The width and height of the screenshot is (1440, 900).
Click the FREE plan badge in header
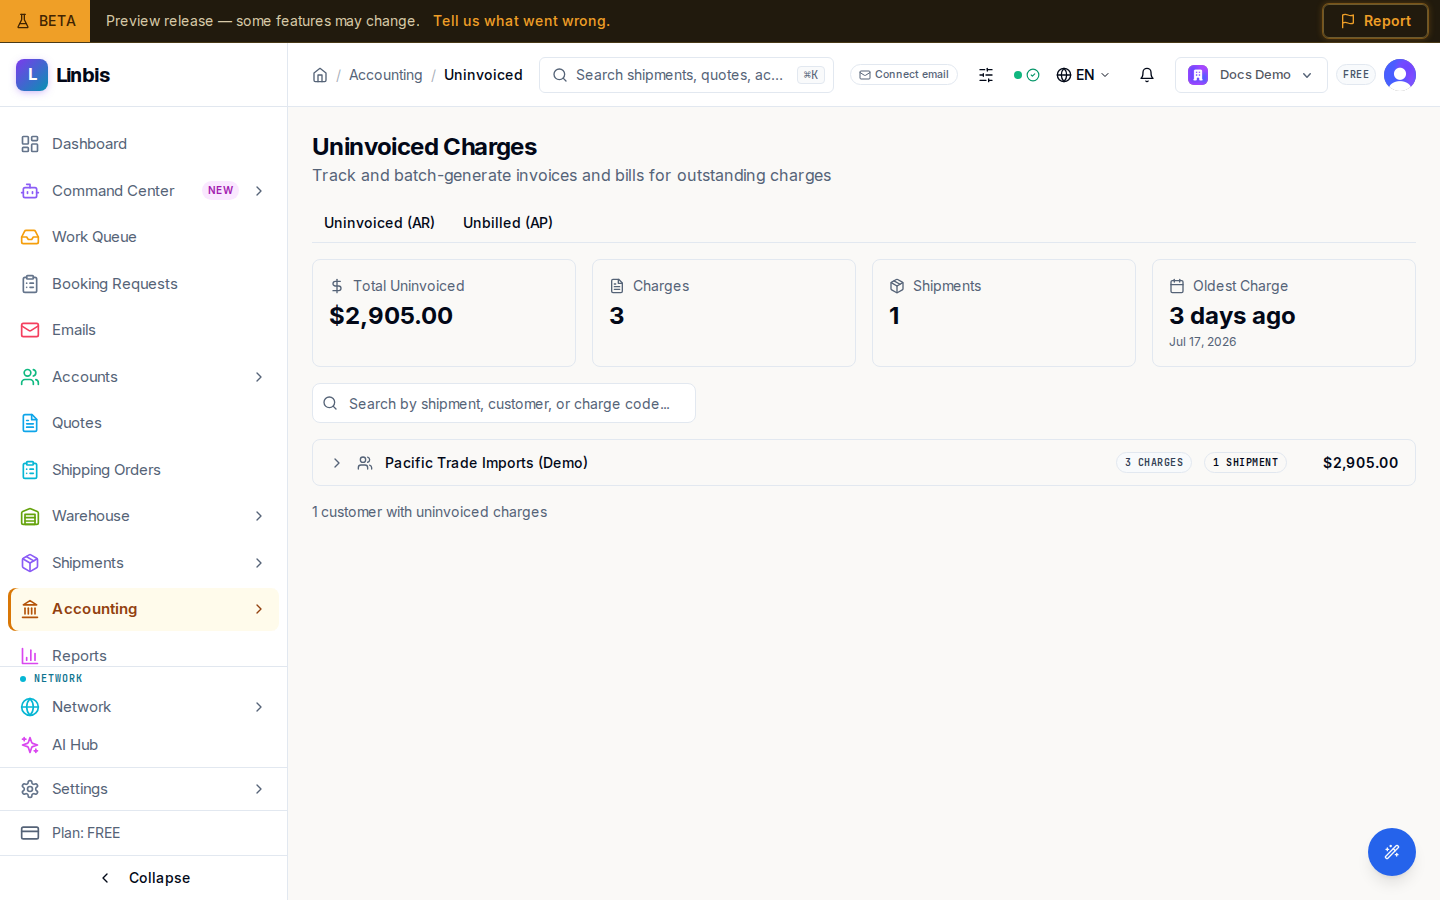click(x=1356, y=75)
